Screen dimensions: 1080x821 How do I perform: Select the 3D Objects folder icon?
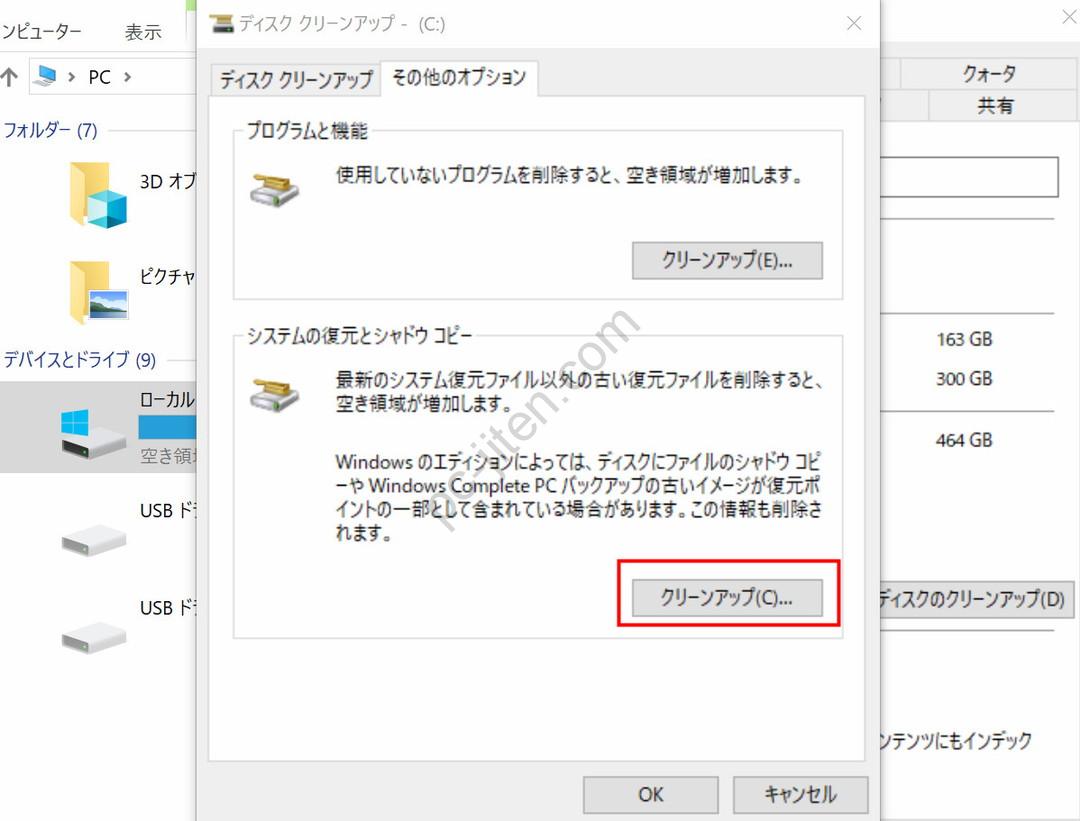click(x=98, y=194)
